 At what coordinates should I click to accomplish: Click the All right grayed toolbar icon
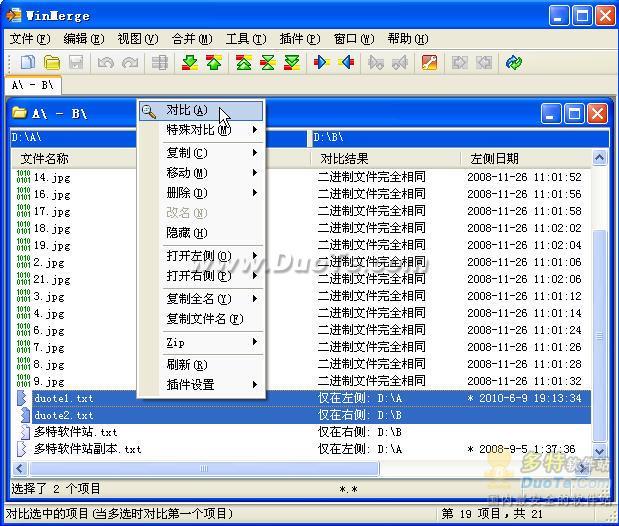(x=460, y=62)
